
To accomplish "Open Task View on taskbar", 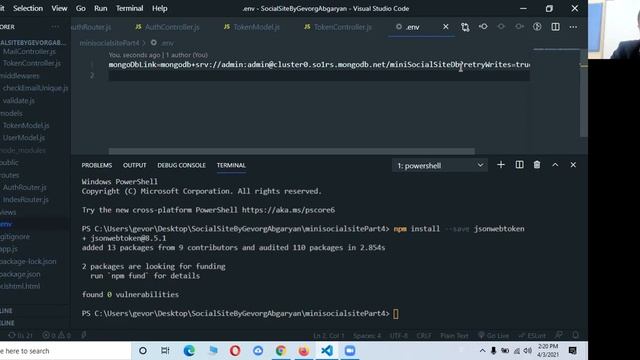I will click(165, 351).
